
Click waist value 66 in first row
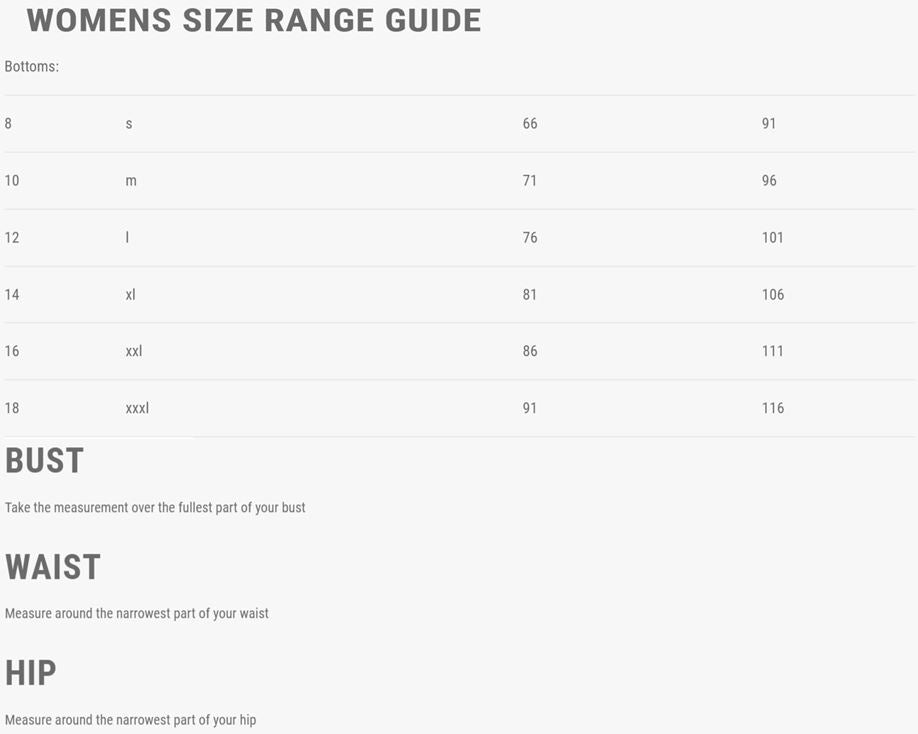coord(530,124)
